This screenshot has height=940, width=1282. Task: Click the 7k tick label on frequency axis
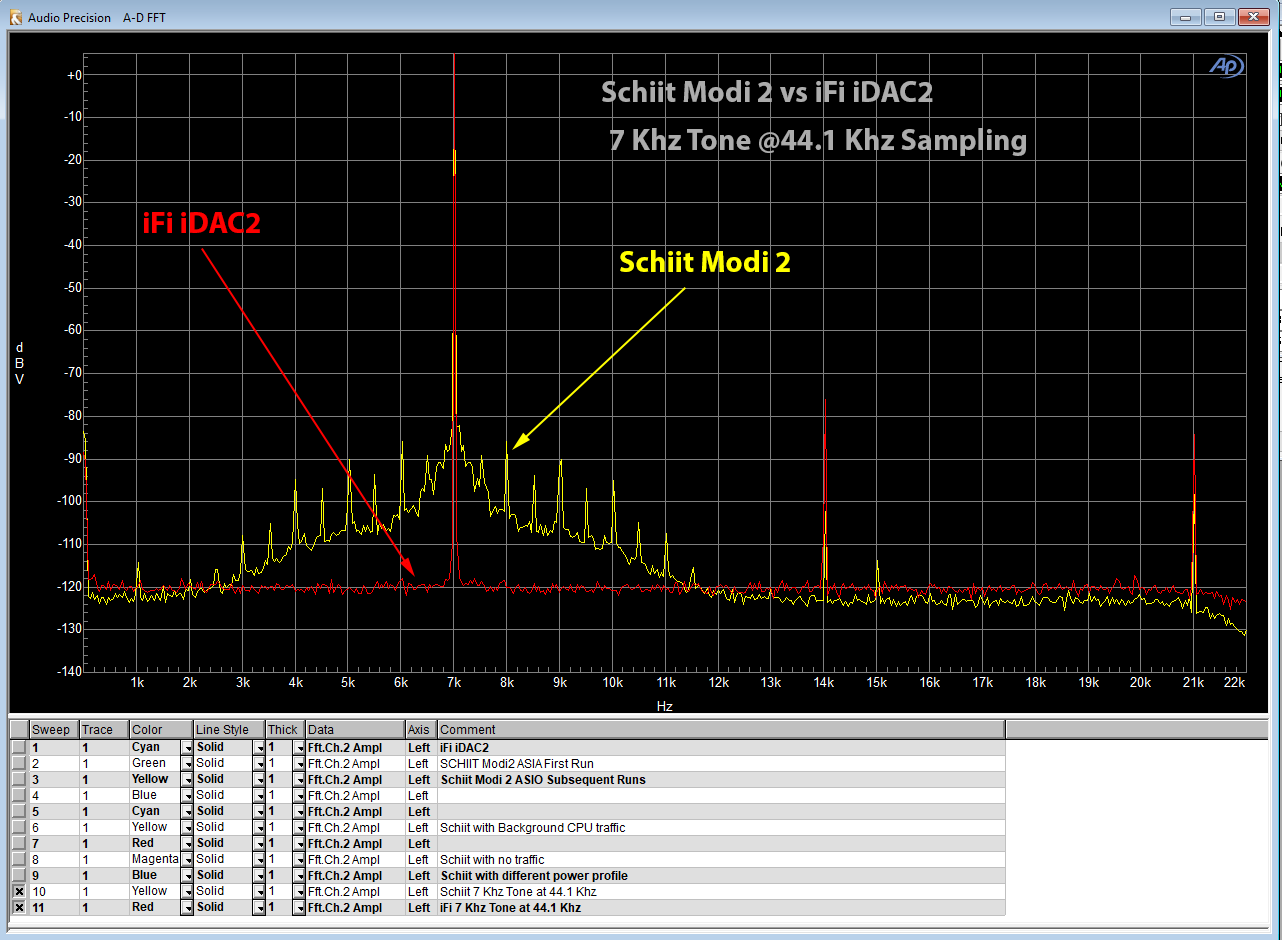(x=454, y=683)
